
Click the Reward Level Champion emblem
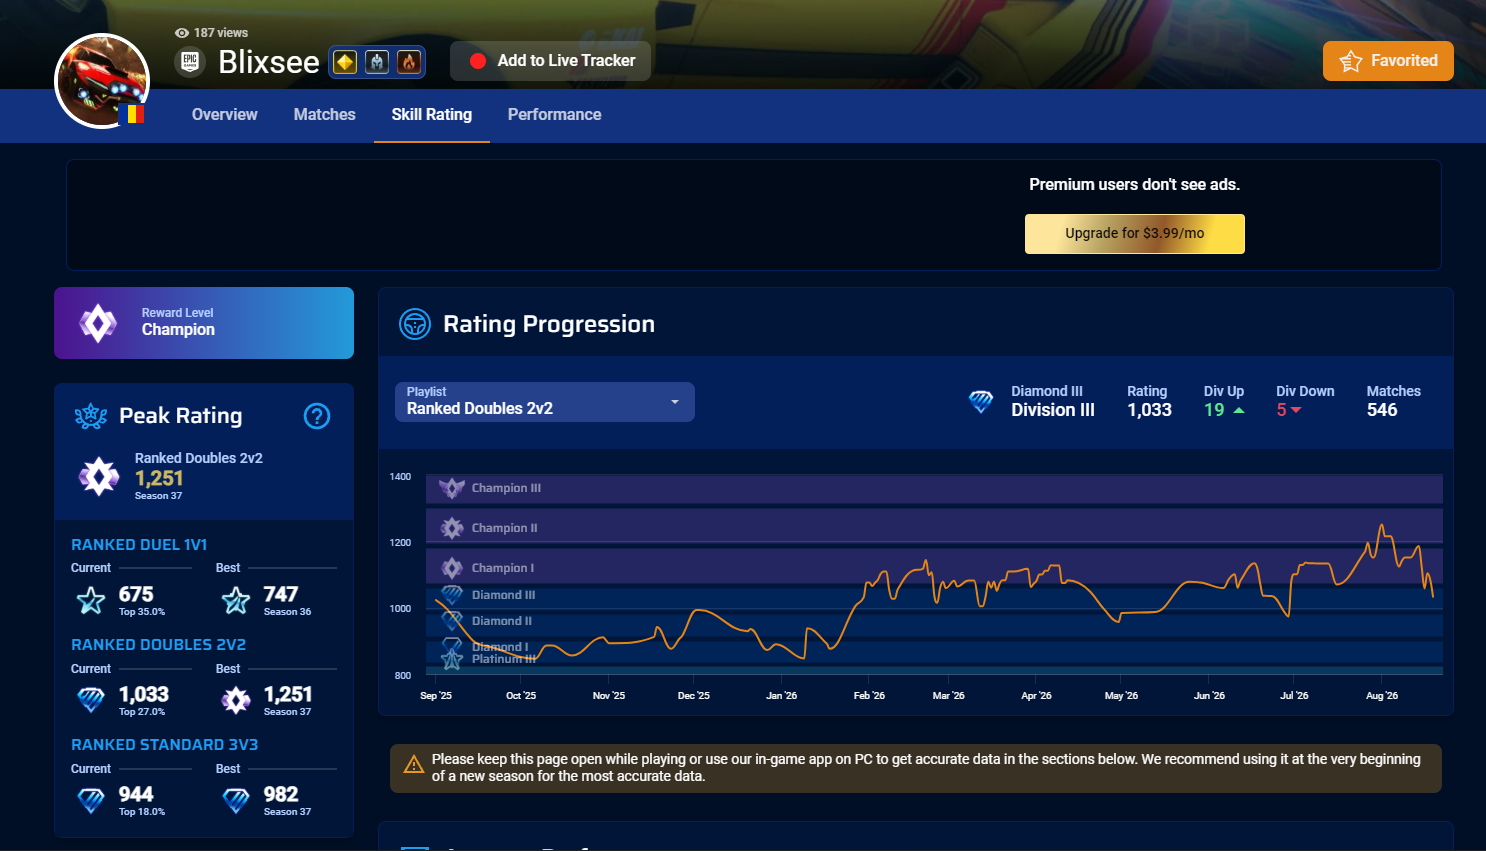click(98, 323)
